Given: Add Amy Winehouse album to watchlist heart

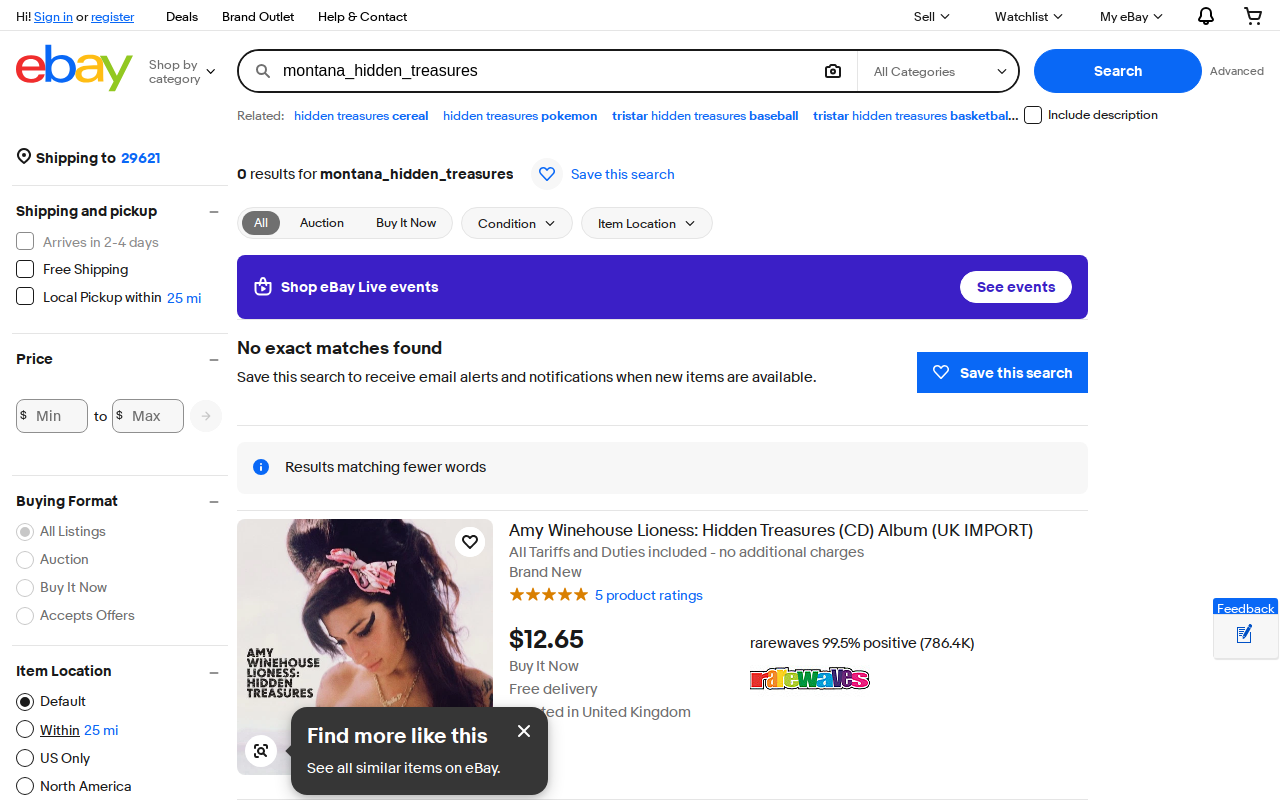Looking at the screenshot, I should point(470,542).
